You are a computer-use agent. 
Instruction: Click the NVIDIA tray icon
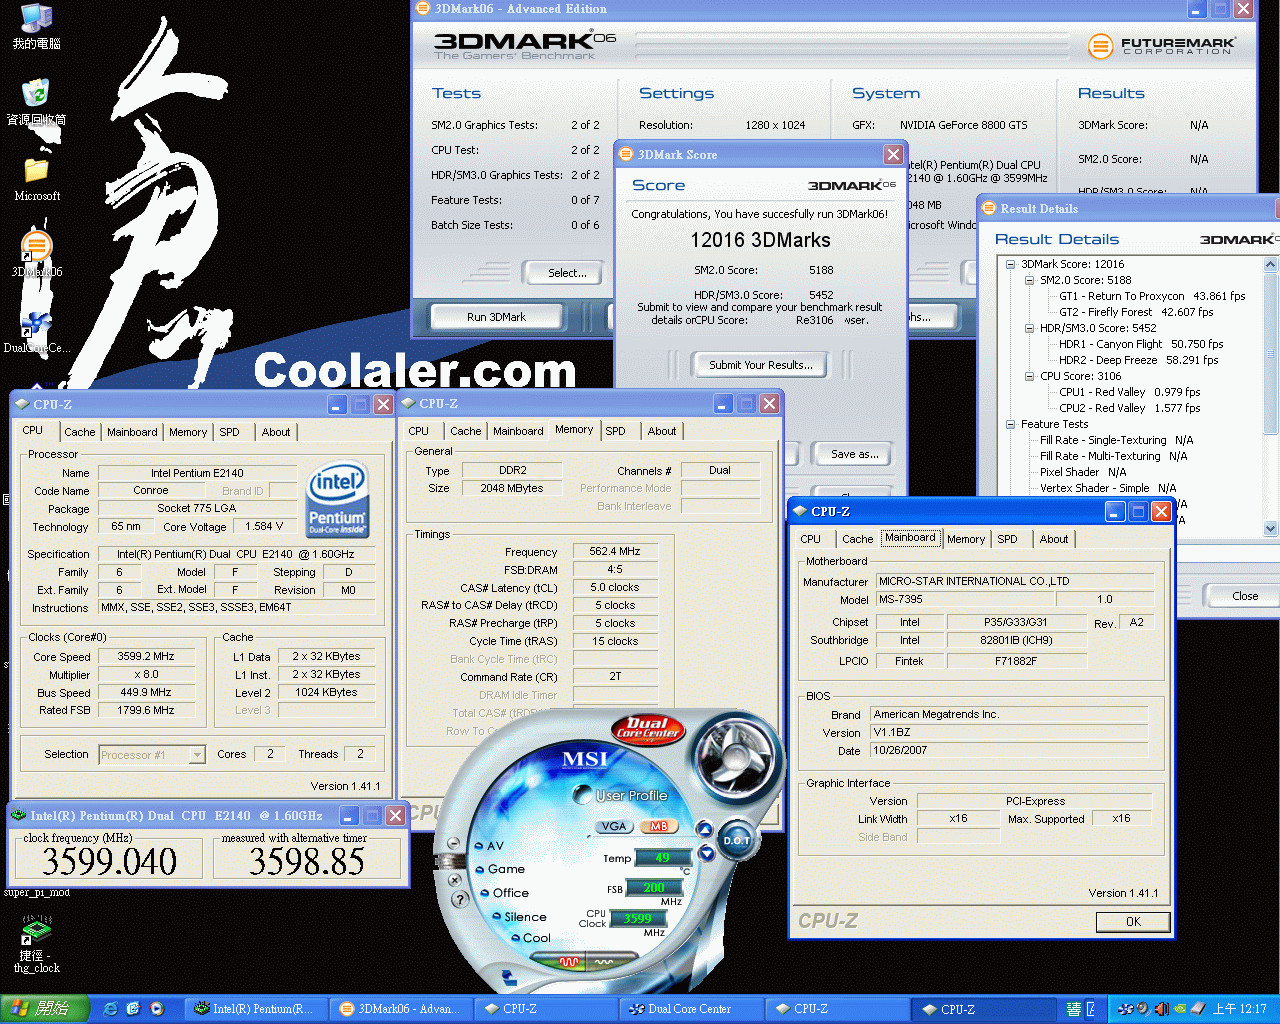(x=1179, y=1009)
